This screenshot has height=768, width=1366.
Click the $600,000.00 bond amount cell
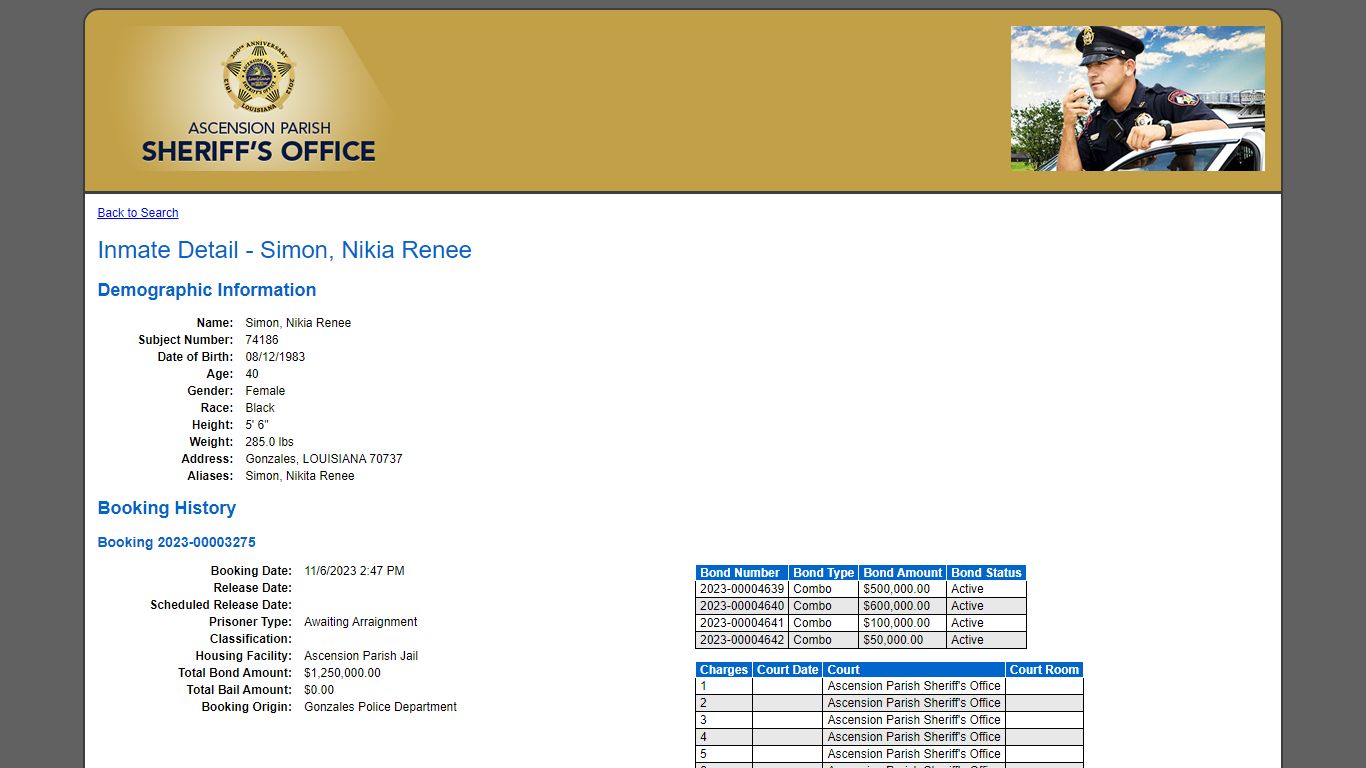(903, 606)
